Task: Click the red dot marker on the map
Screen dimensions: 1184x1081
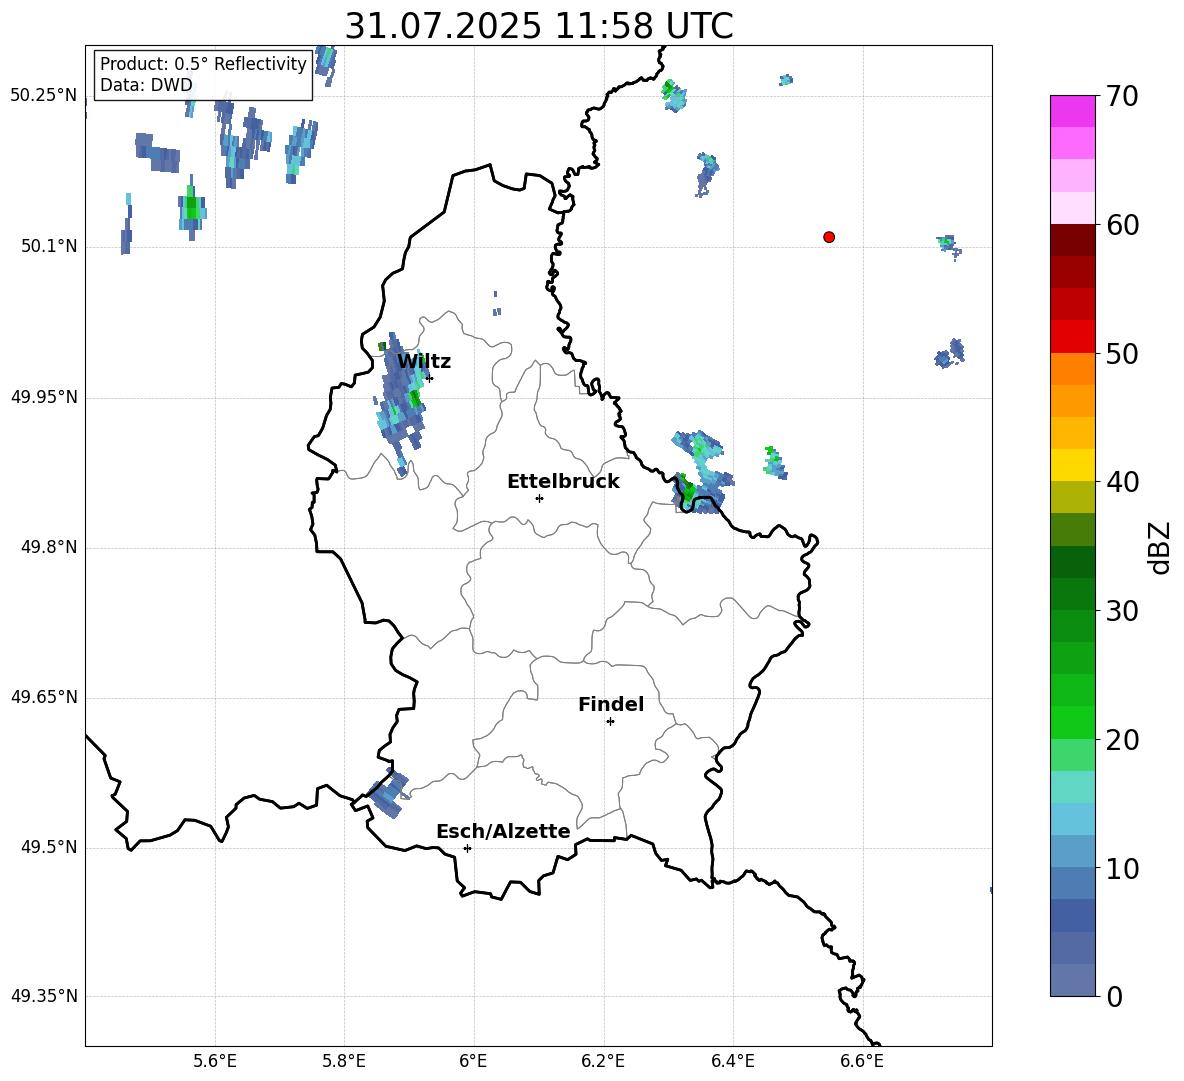Action: click(829, 237)
